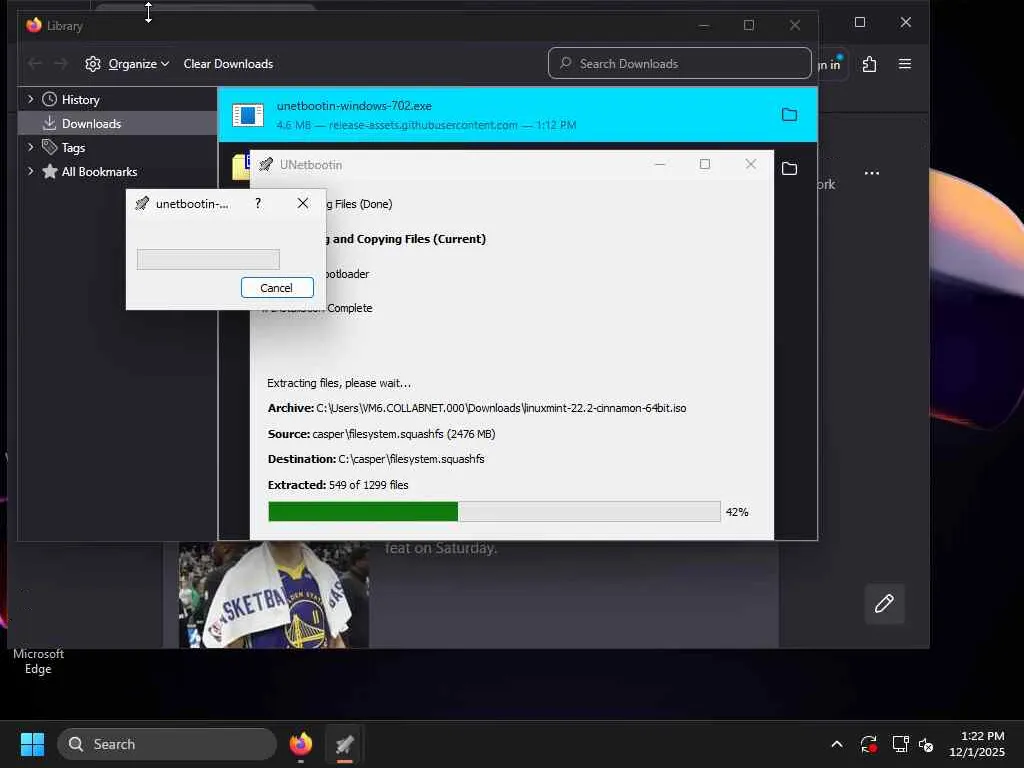Image resolution: width=1024 pixels, height=768 pixels.
Task: Click the Extracted 549 of 1299 files text
Action: [338, 485]
